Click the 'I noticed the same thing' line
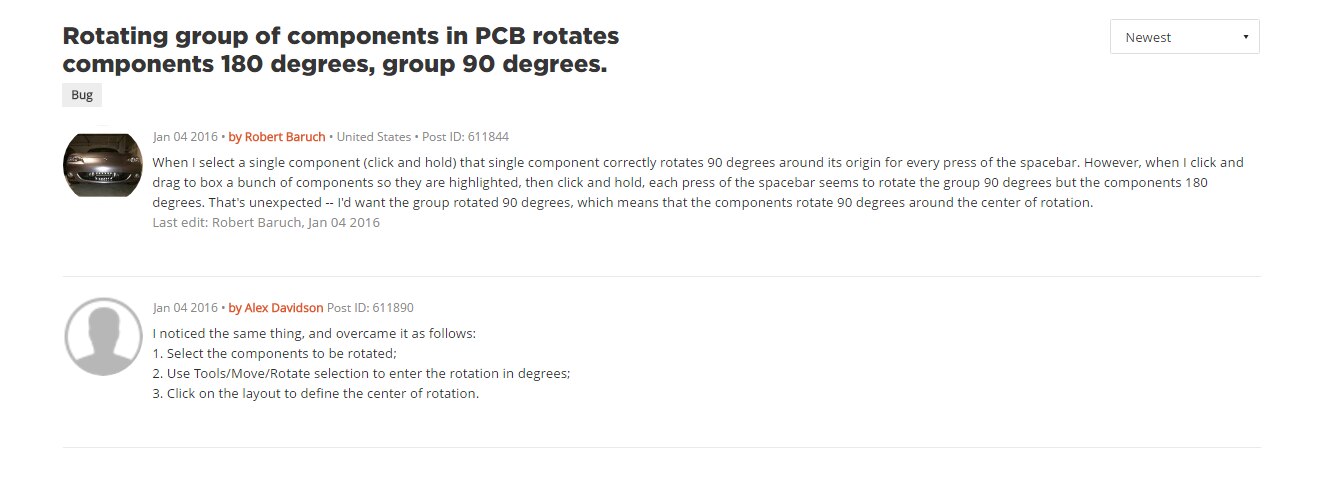 (314, 333)
